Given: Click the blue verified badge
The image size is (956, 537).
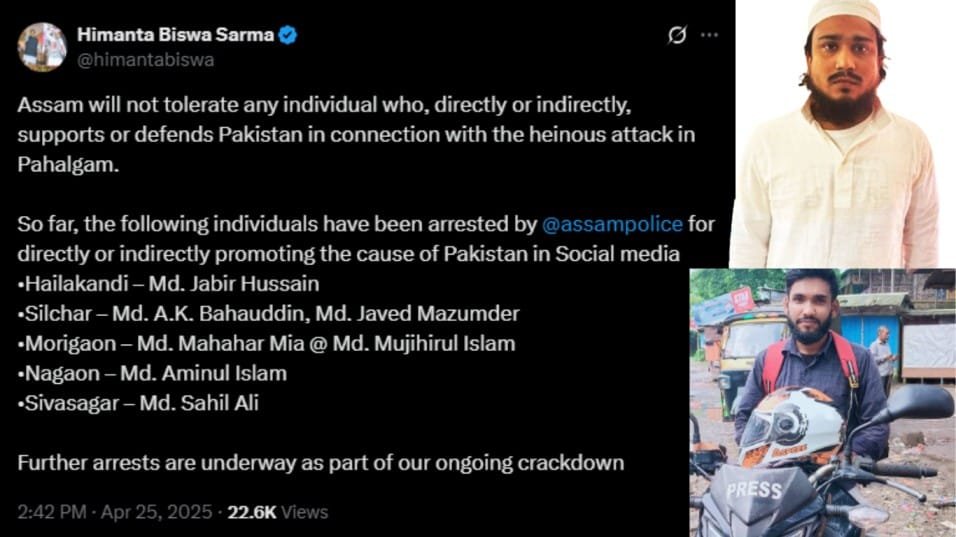Looking at the screenshot, I should click(x=288, y=36).
